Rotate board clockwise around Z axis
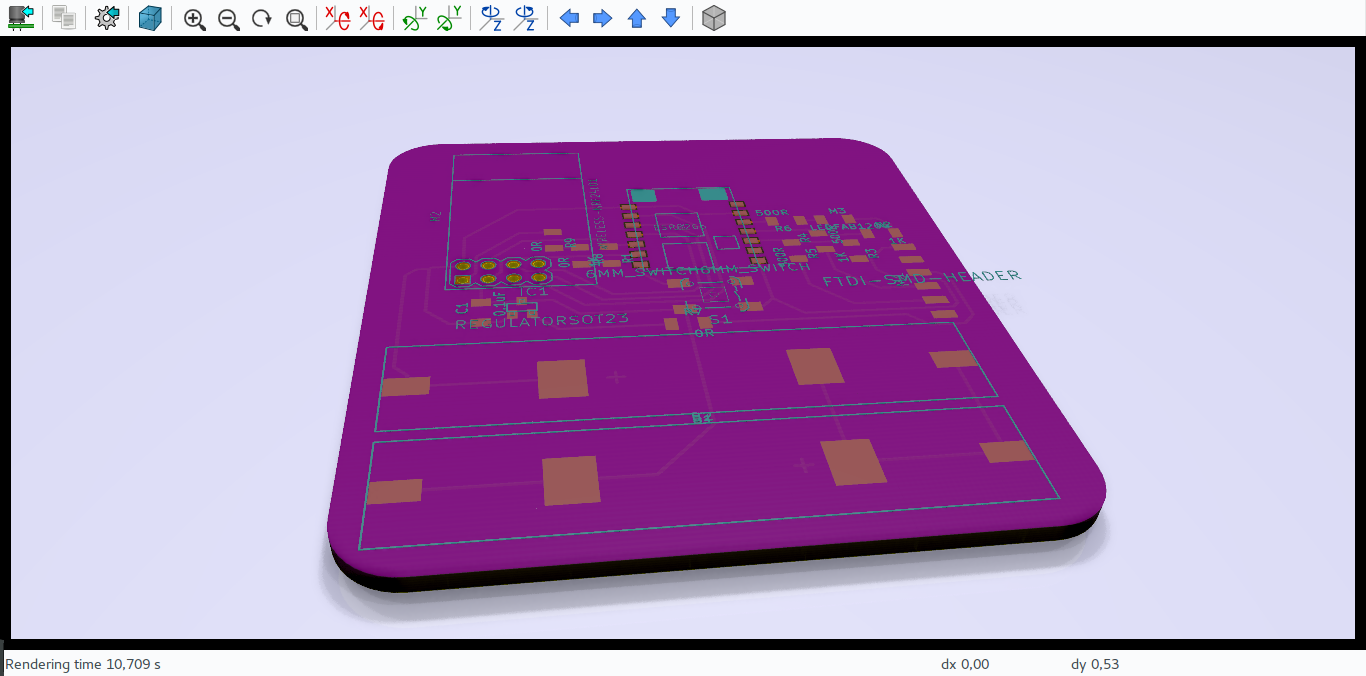The image size is (1366, 676). pyautogui.click(x=490, y=17)
